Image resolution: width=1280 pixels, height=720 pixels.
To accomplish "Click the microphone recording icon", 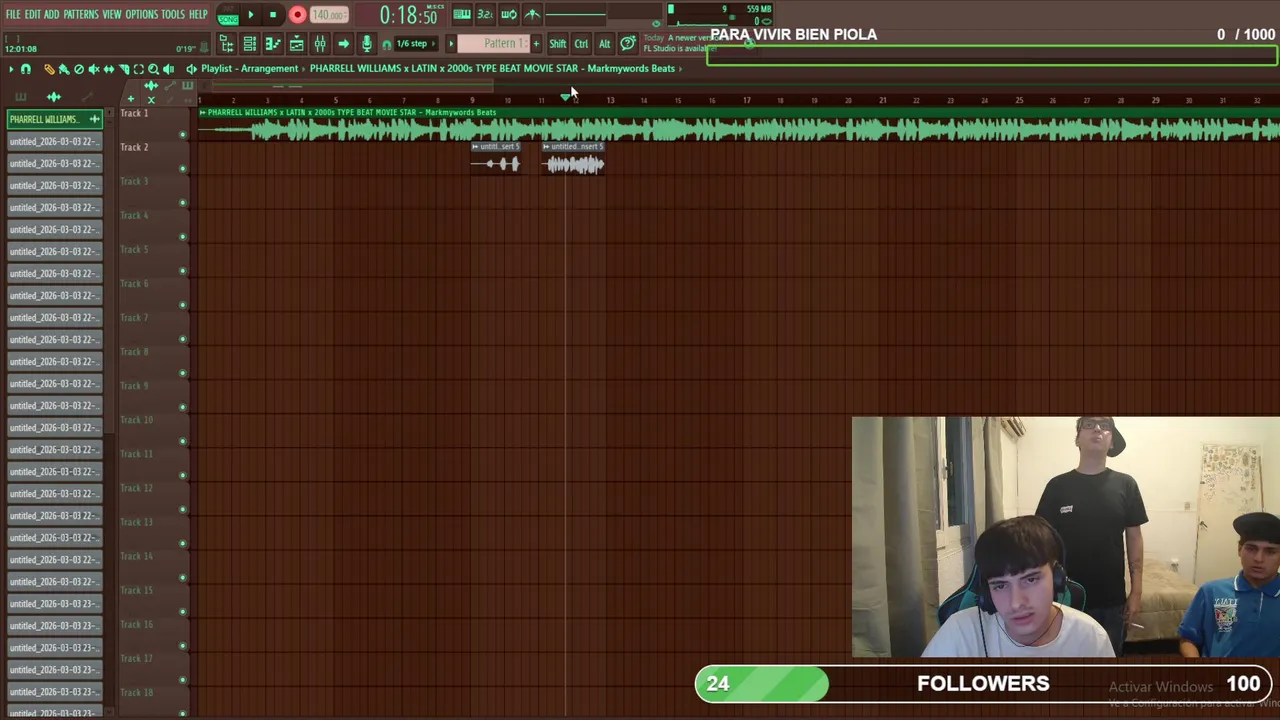I will pos(366,44).
